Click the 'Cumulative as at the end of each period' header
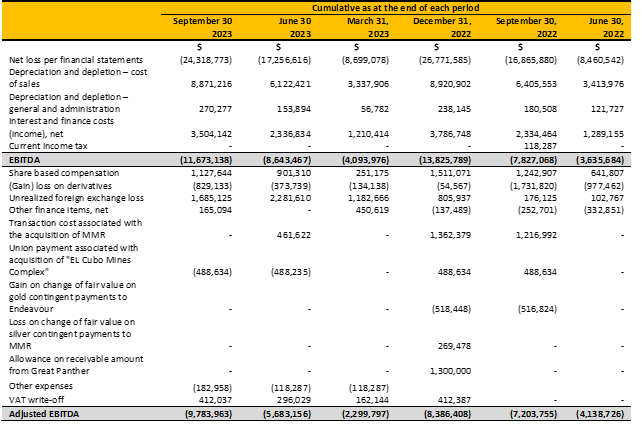 (x=395, y=8)
